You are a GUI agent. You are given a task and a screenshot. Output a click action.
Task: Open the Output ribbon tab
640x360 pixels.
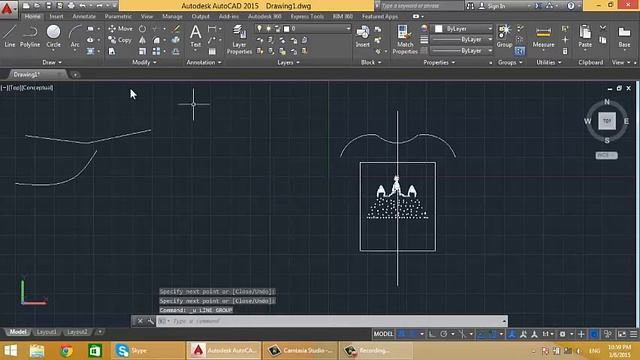tap(200, 17)
